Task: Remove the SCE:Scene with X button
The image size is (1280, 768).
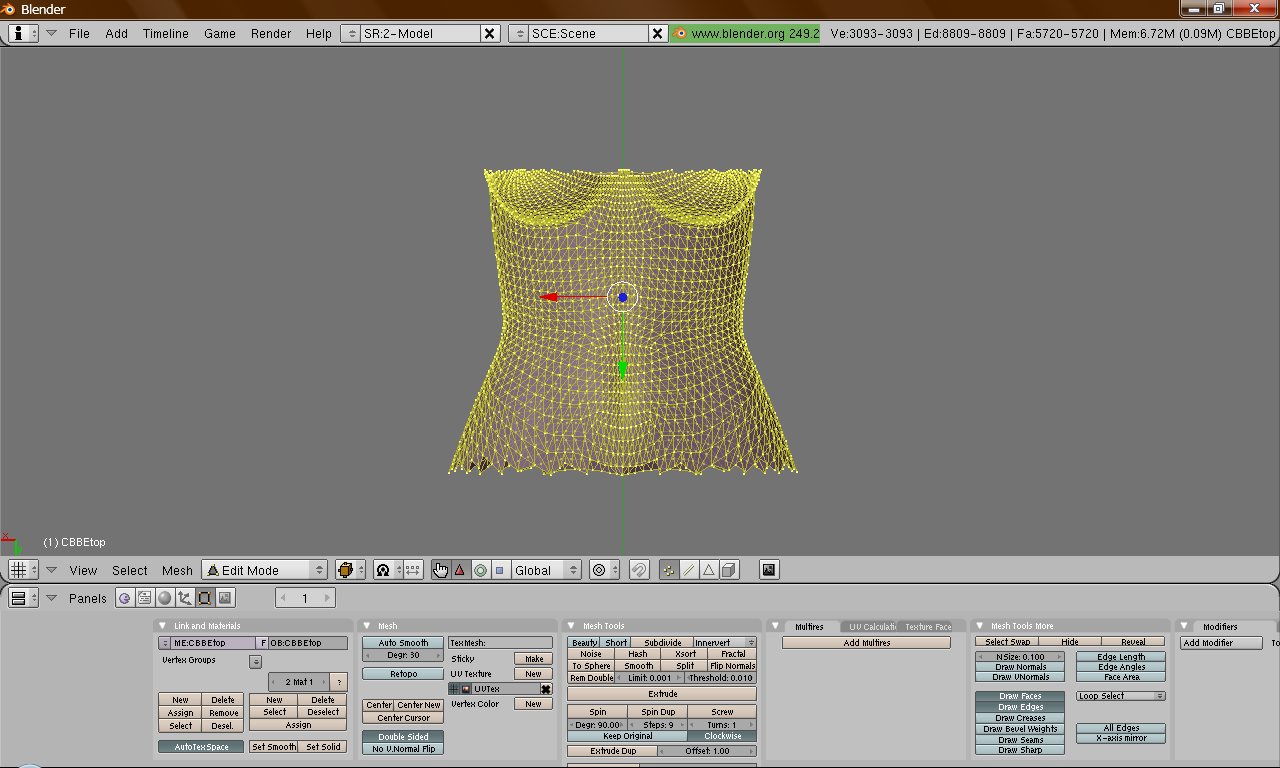Action: (658, 33)
